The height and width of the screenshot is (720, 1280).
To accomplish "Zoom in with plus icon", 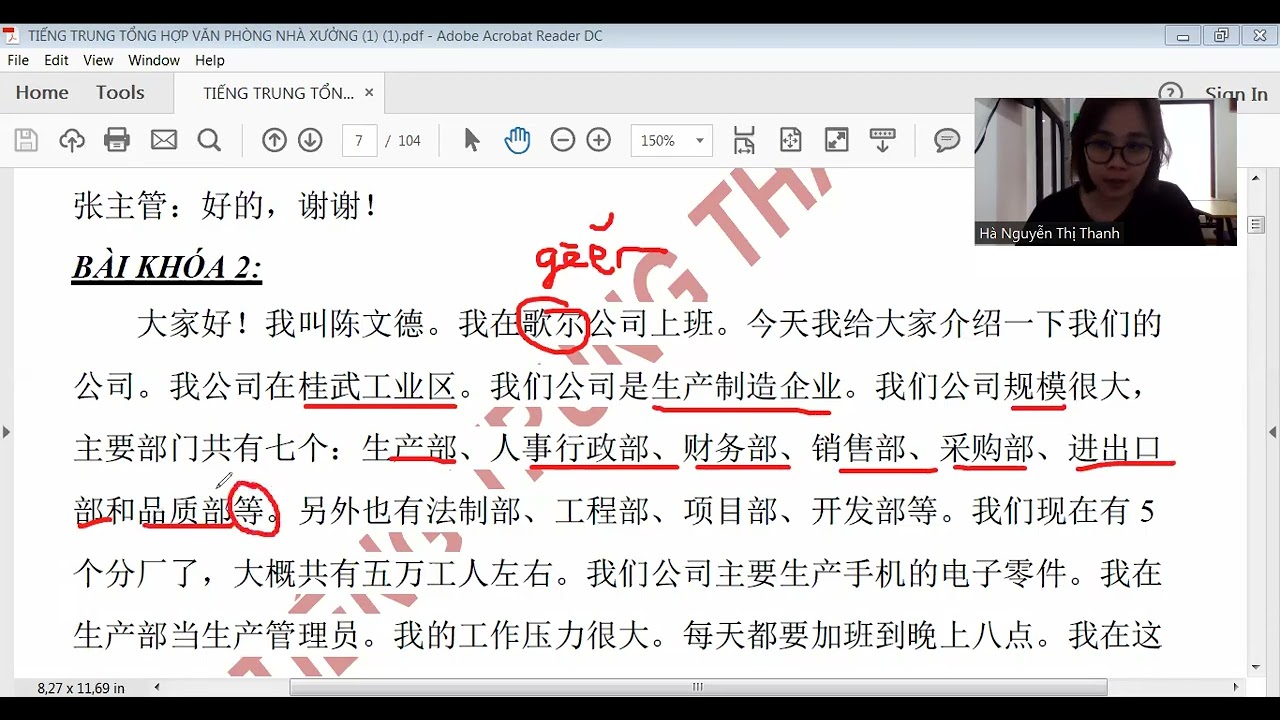I will tap(599, 141).
